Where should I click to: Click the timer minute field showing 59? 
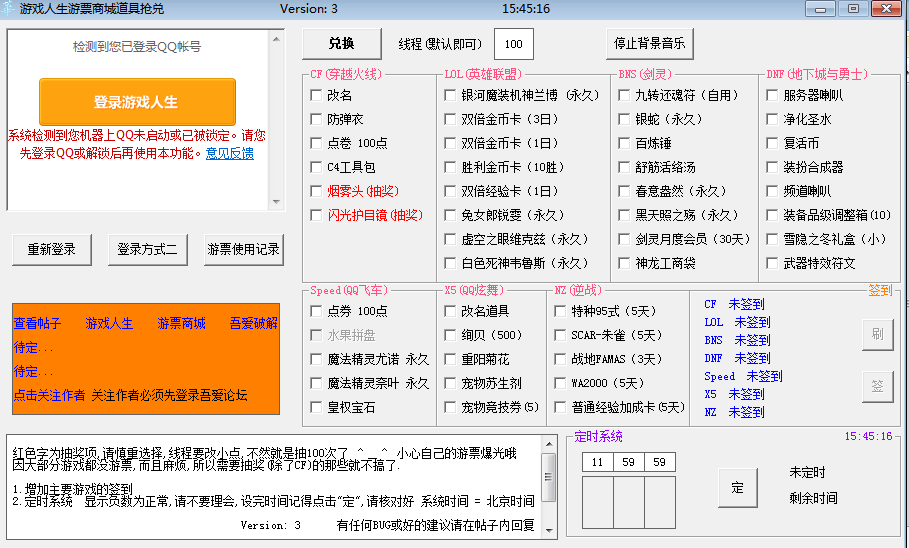pyautogui.click(x=628, y=462)
